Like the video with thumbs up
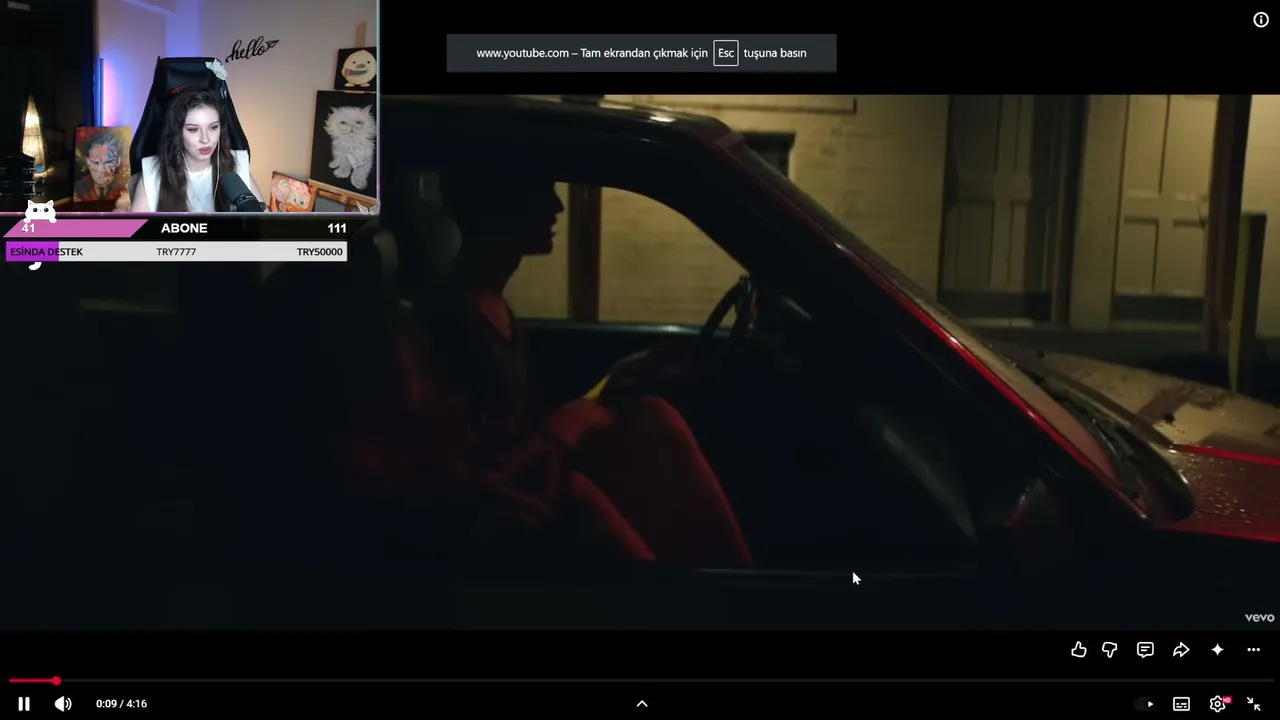 coord(1078,650)
